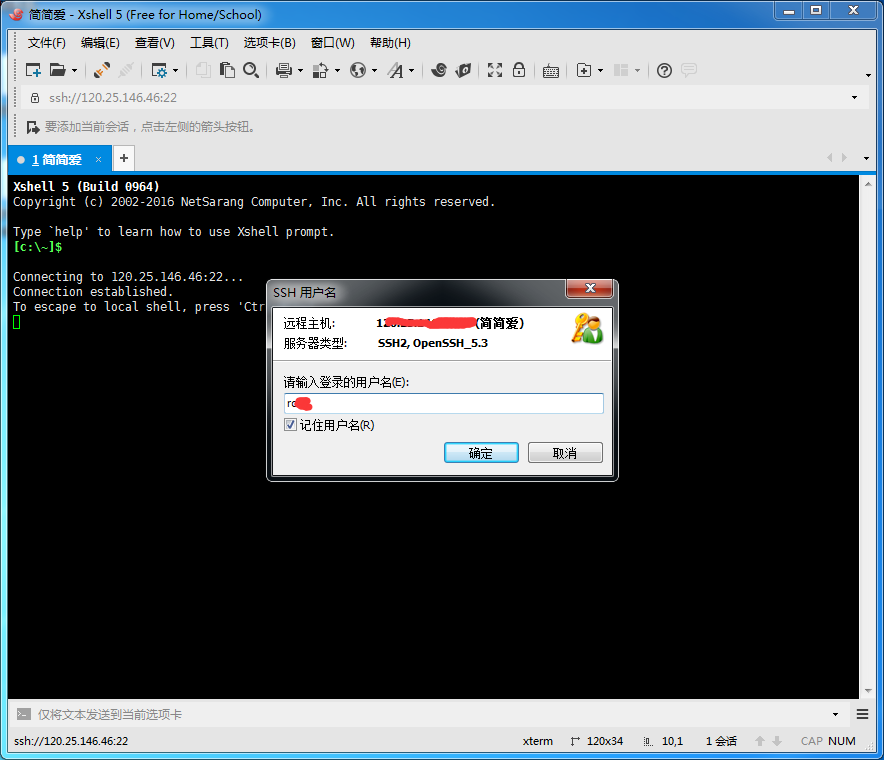
Task: Open the compose bar target dropdown
Action: 835,714
